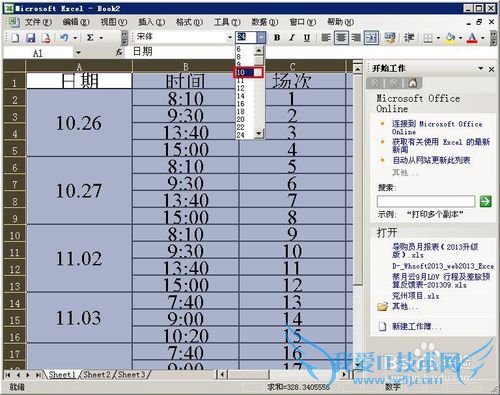
Task: Click the New blank workbook icon
Action: point(15,37)
